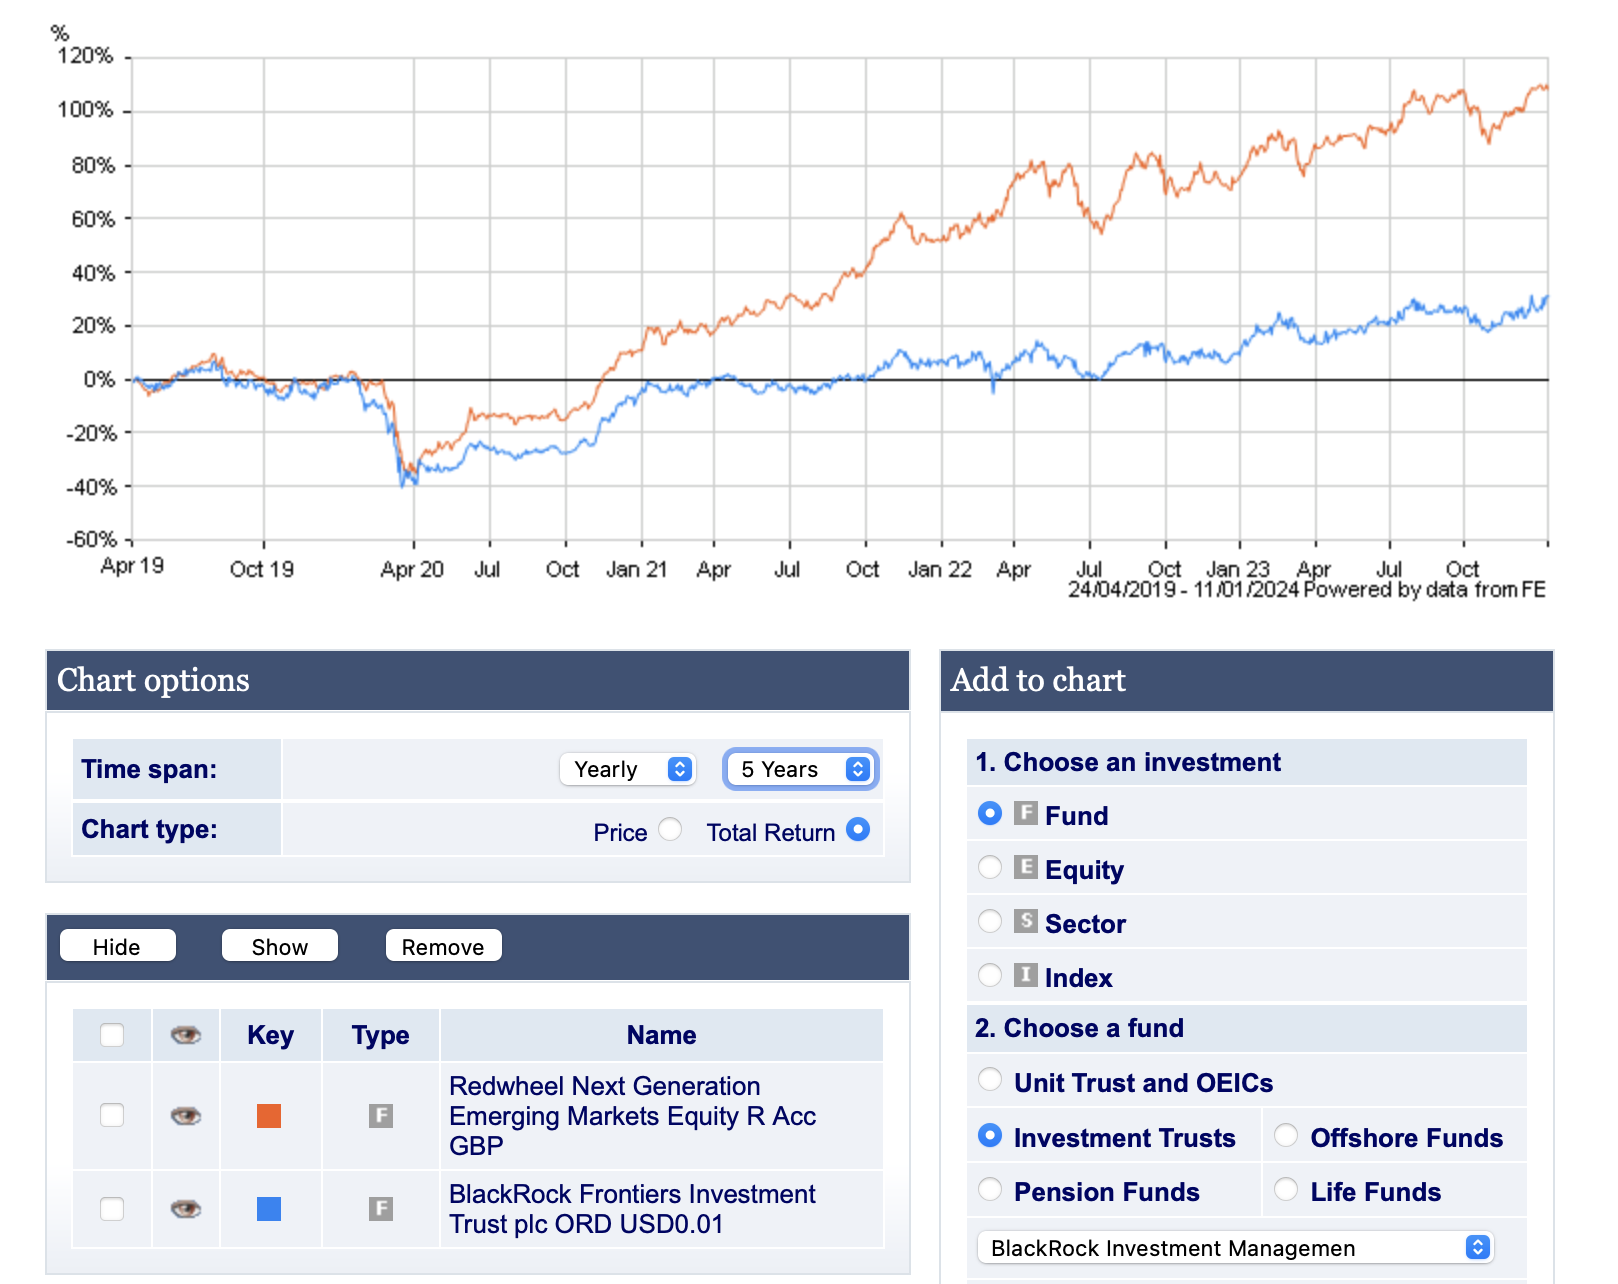The height and width of the screenshot is (1284, 1618).
Task: Click the chart date range text 24/04/2019 - 11/01/2024
Action: tap(1183, 590)
